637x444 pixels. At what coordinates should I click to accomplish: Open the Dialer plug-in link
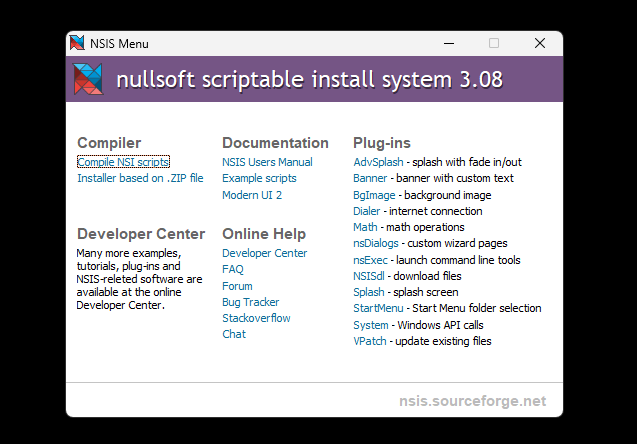[366, 211]
